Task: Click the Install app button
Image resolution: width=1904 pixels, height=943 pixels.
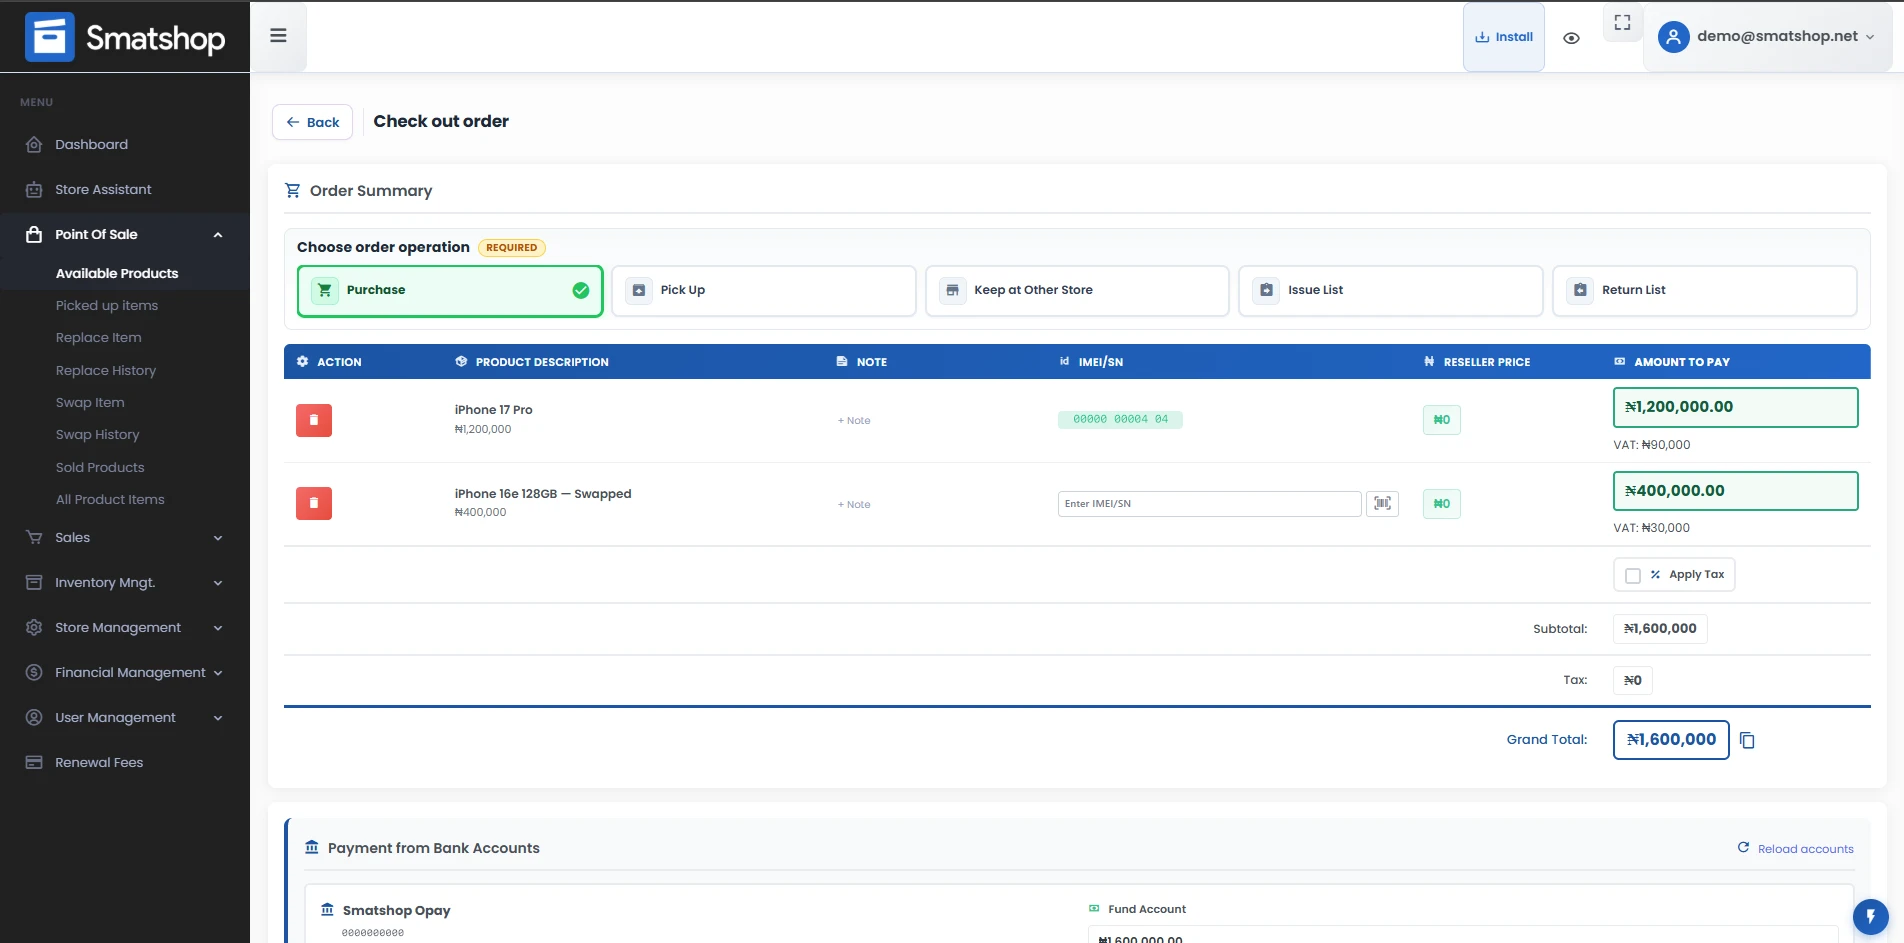Action: pos(1504,37)
